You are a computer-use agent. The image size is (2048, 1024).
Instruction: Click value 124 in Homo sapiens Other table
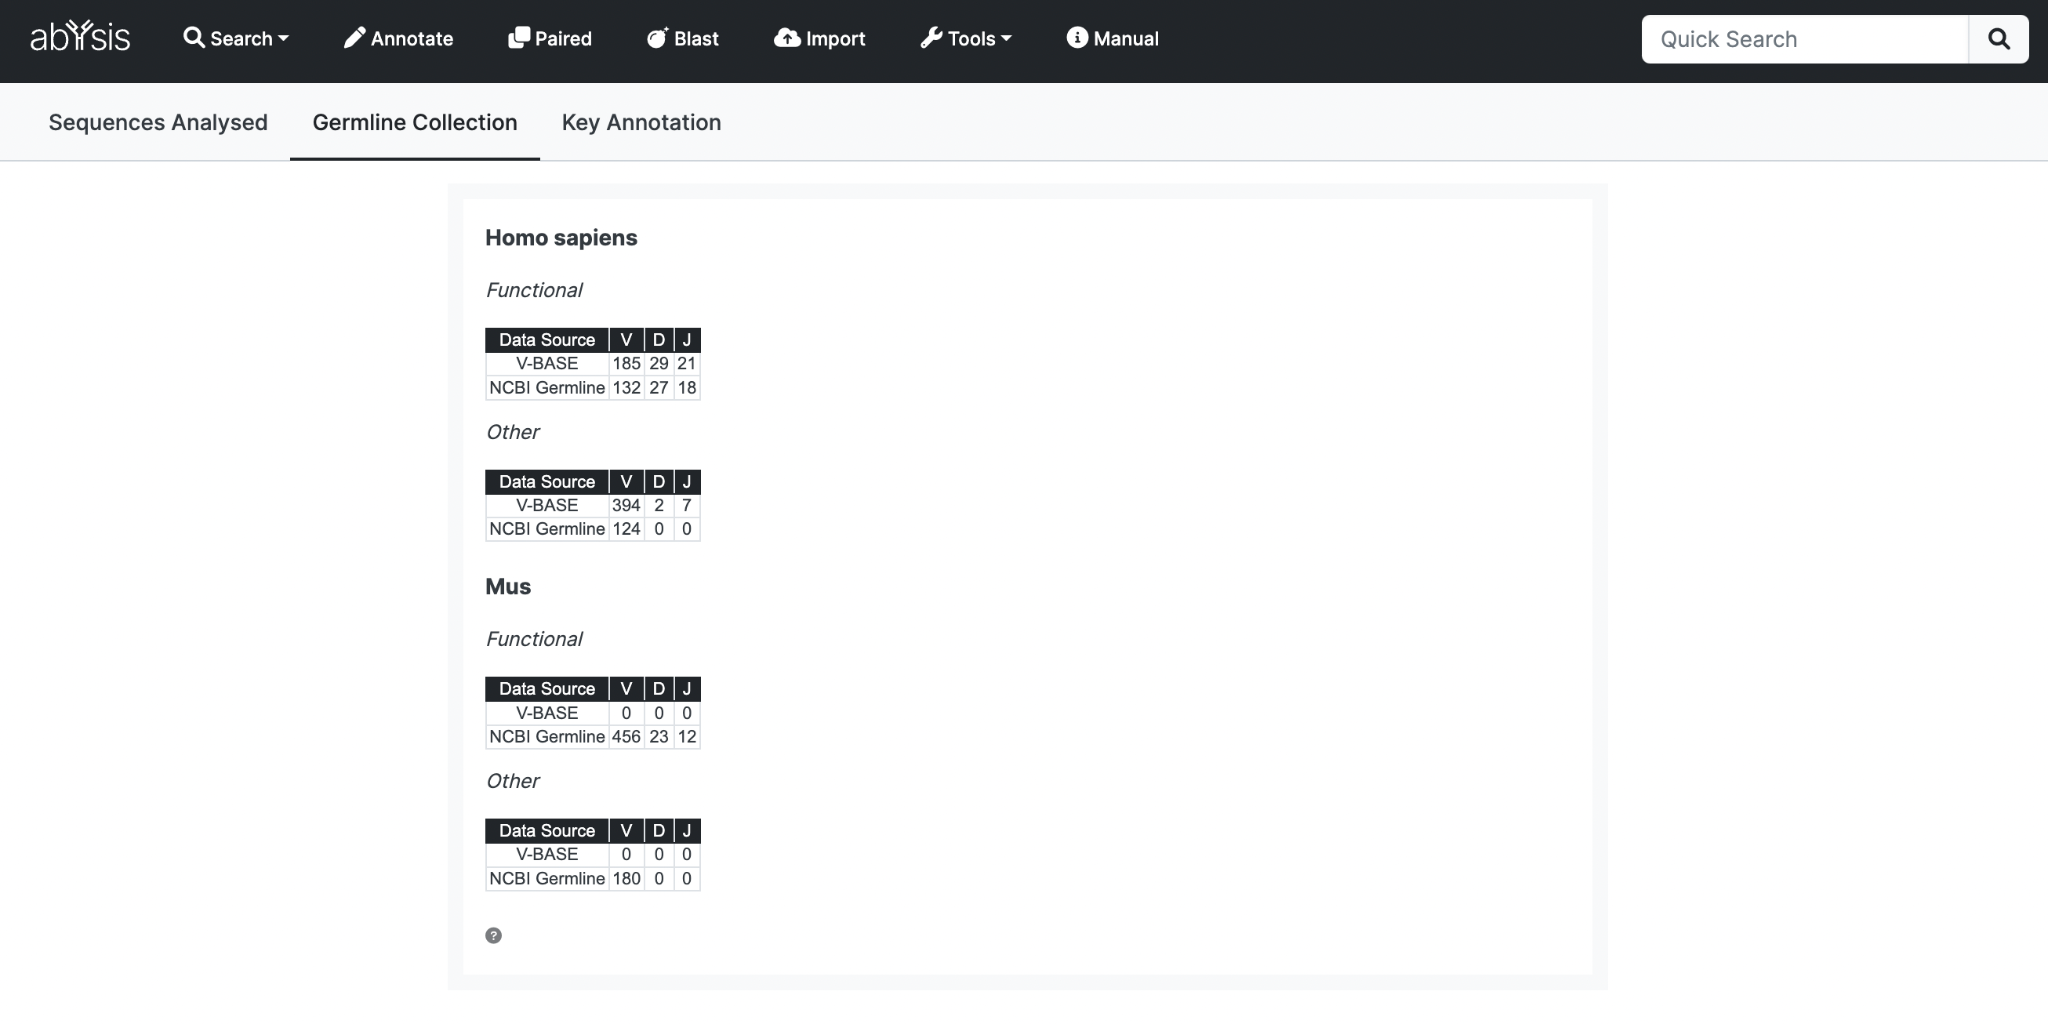pyautogui.click(x=626, y=529)
